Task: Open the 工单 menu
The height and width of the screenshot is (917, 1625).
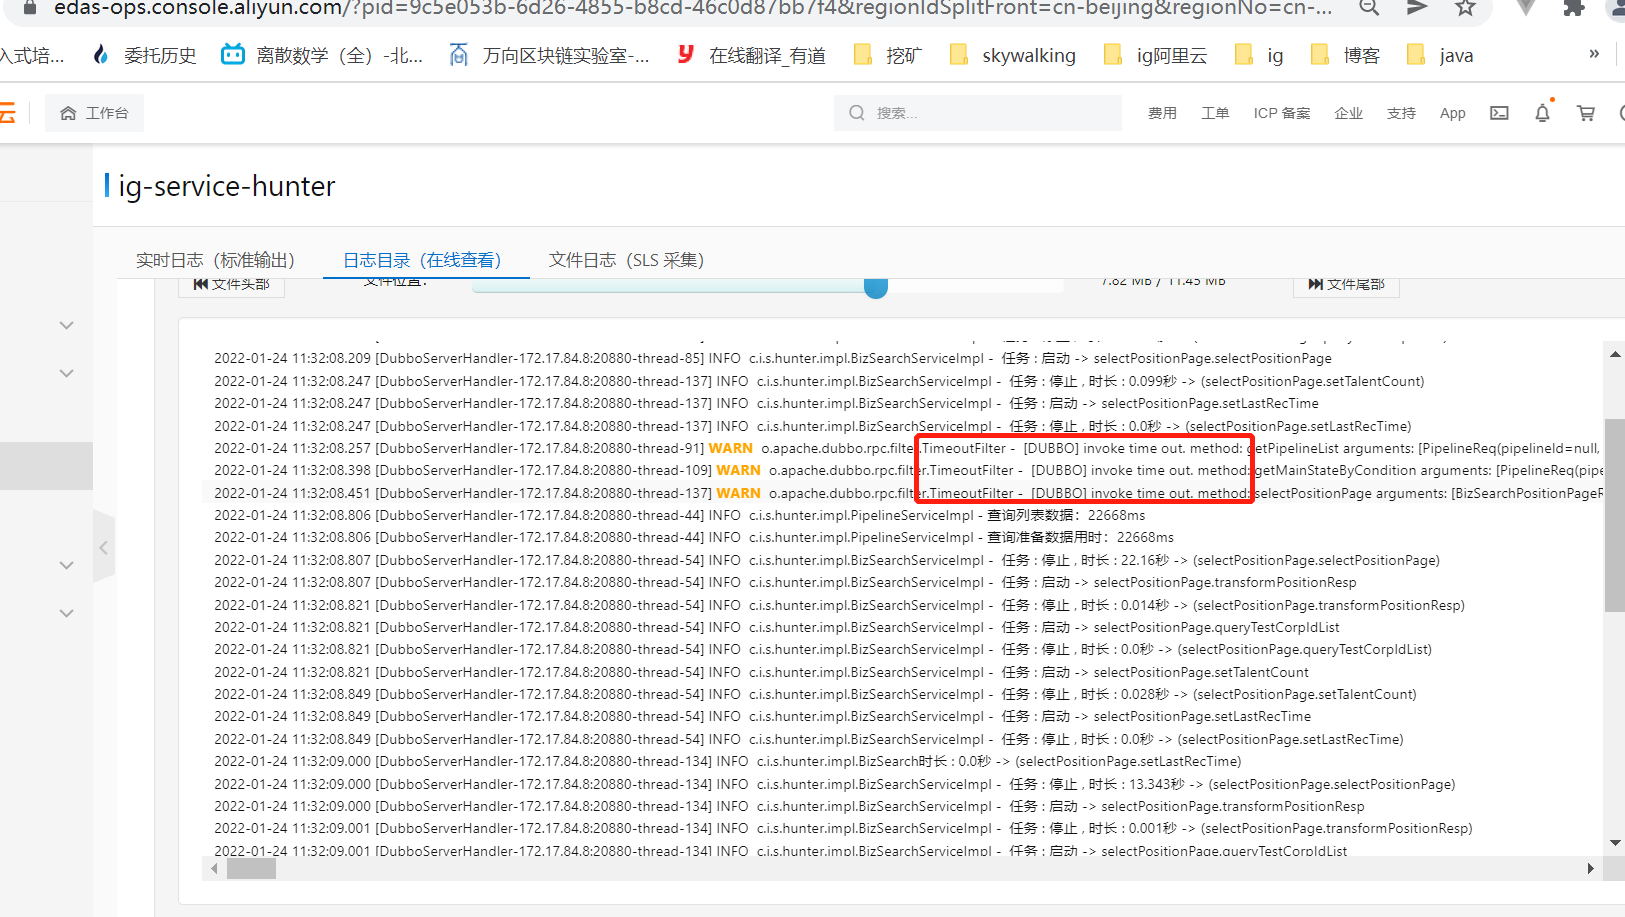Action: pos(1215,113)
